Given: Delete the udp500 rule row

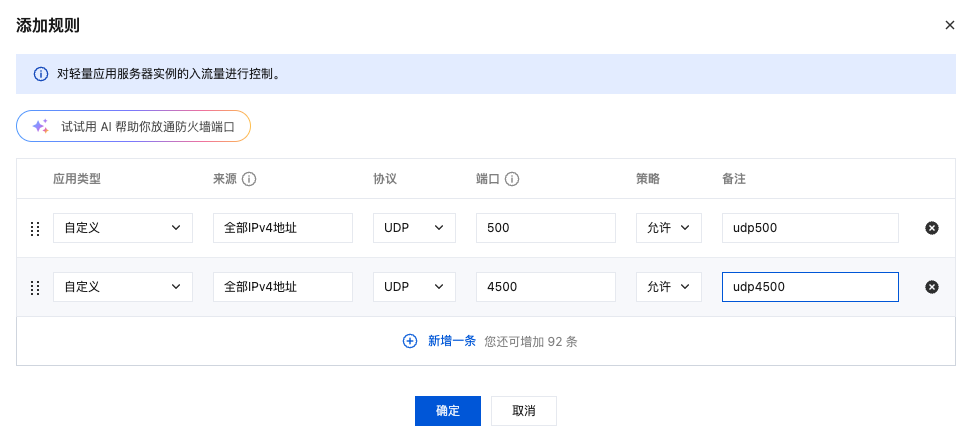Looking at the screenshot, I should [x=931, y=228].
